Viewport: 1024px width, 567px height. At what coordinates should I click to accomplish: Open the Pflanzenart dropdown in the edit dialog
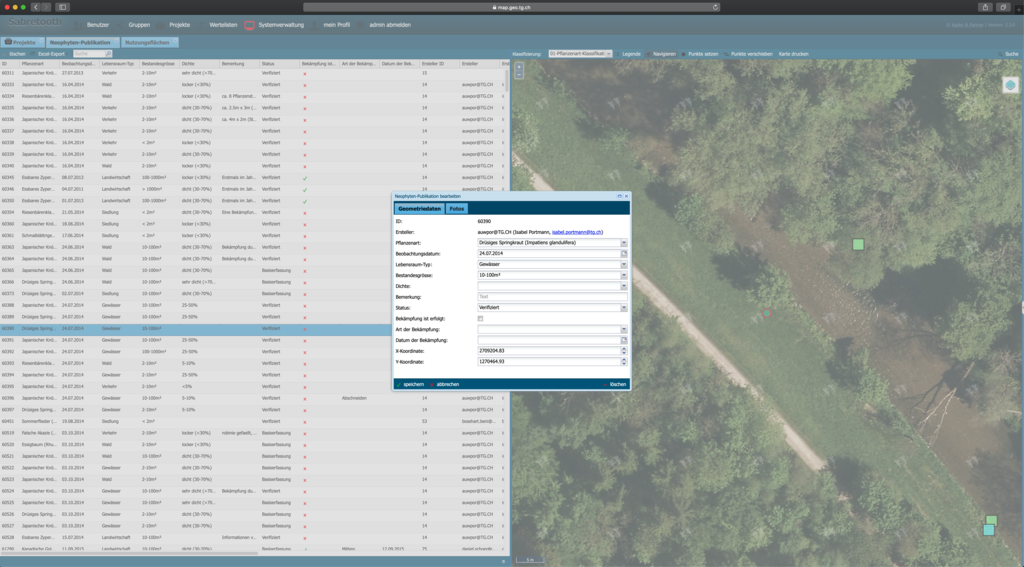point(624,243)
